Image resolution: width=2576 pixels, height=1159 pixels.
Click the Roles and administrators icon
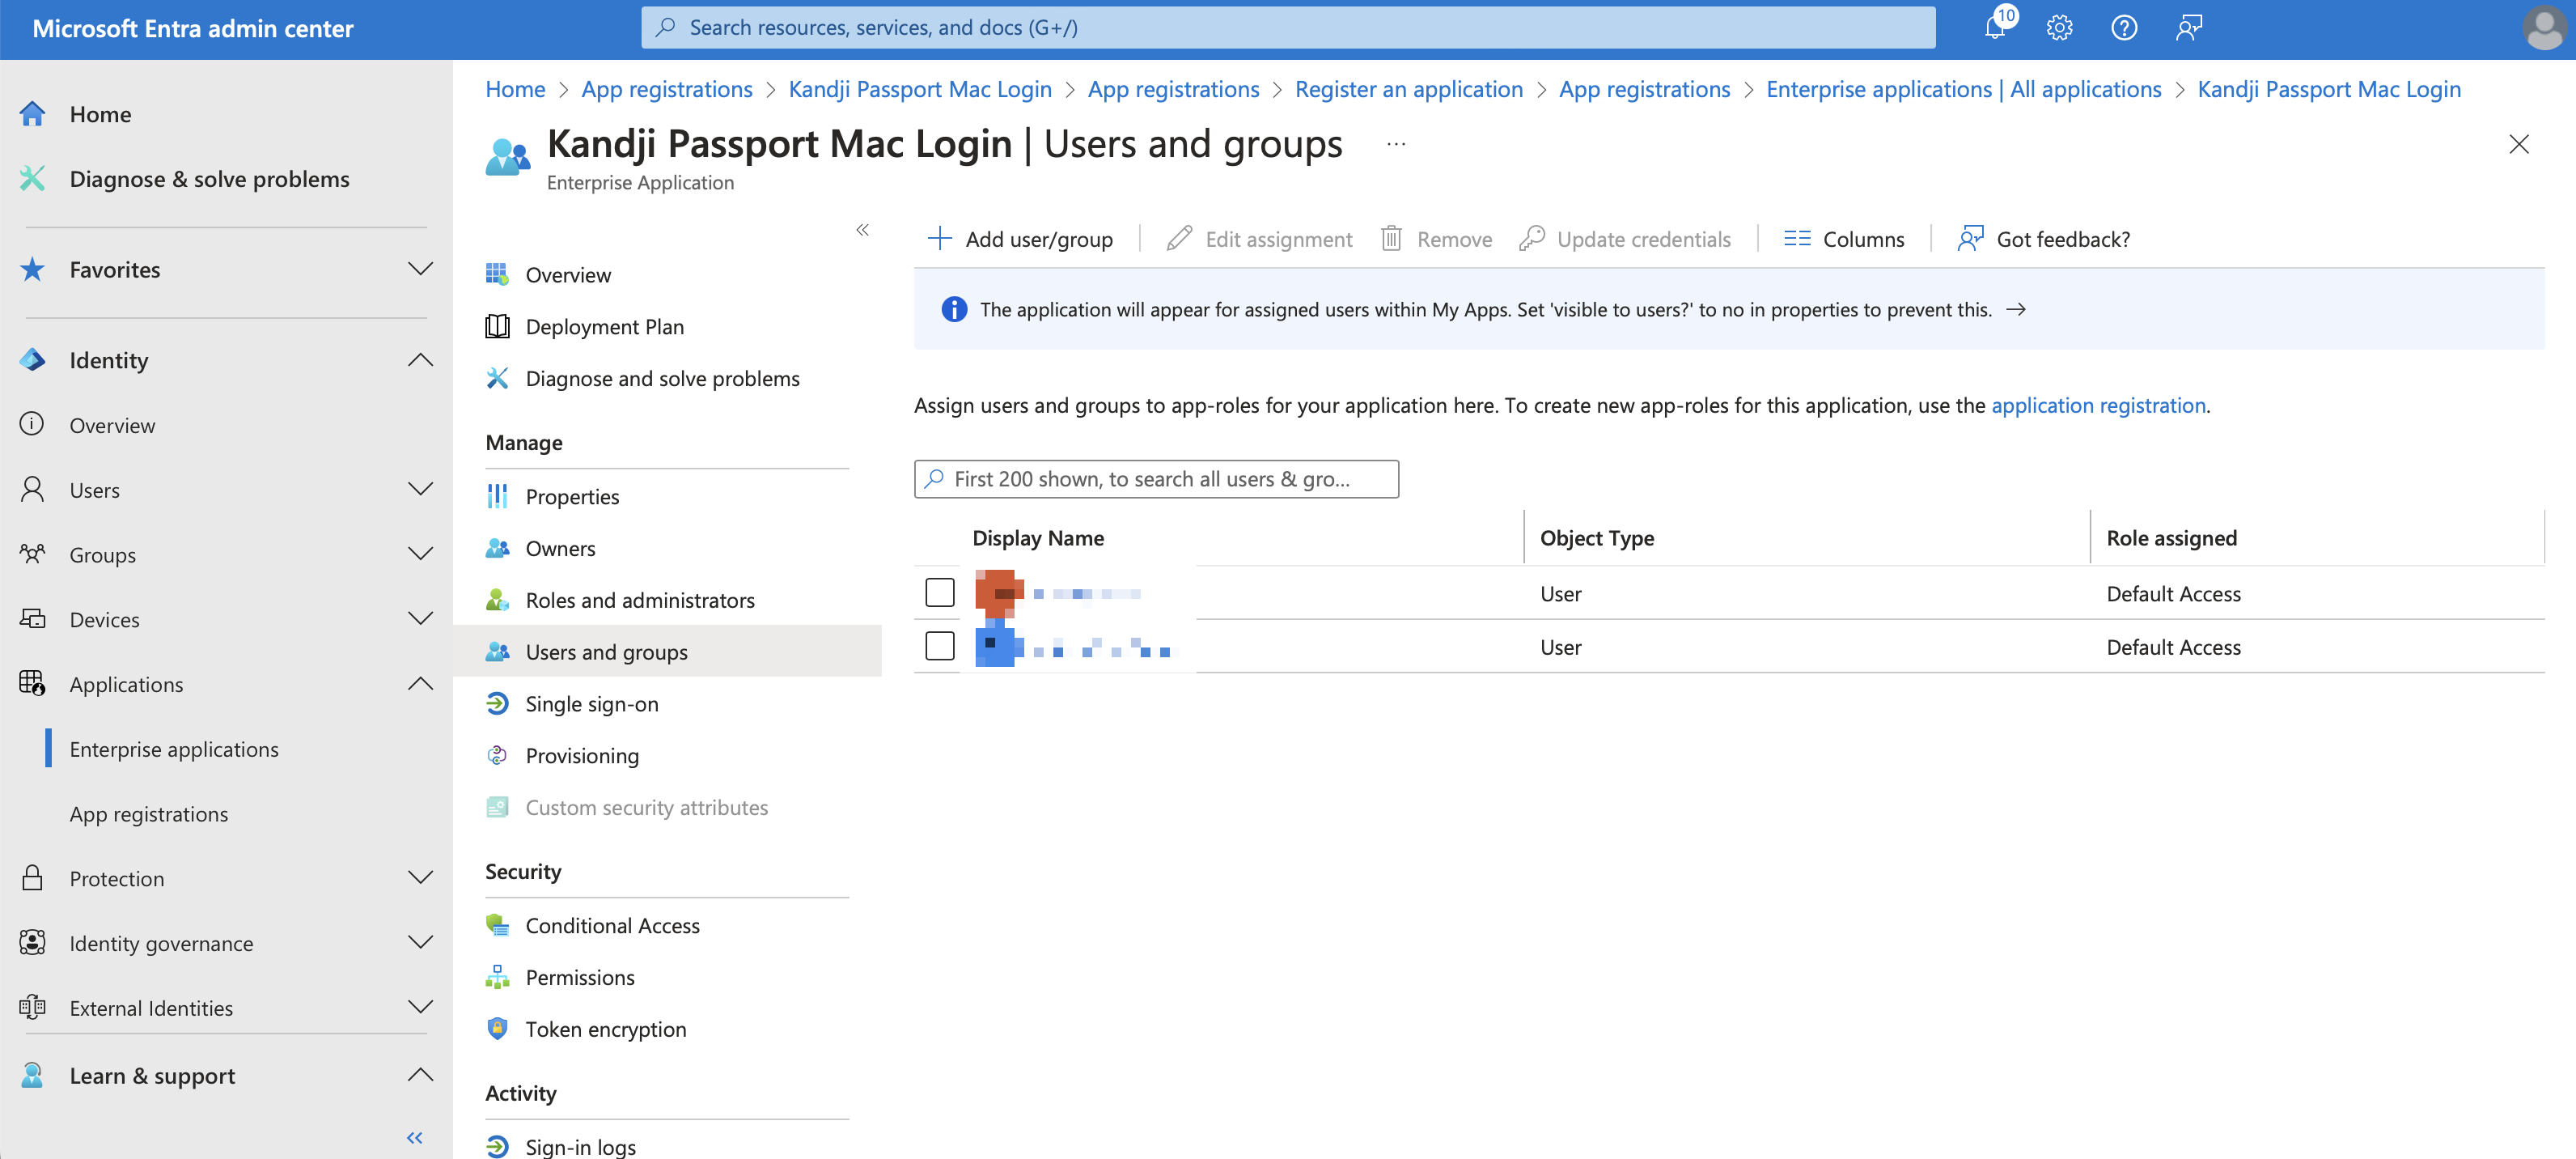[497, 600]
